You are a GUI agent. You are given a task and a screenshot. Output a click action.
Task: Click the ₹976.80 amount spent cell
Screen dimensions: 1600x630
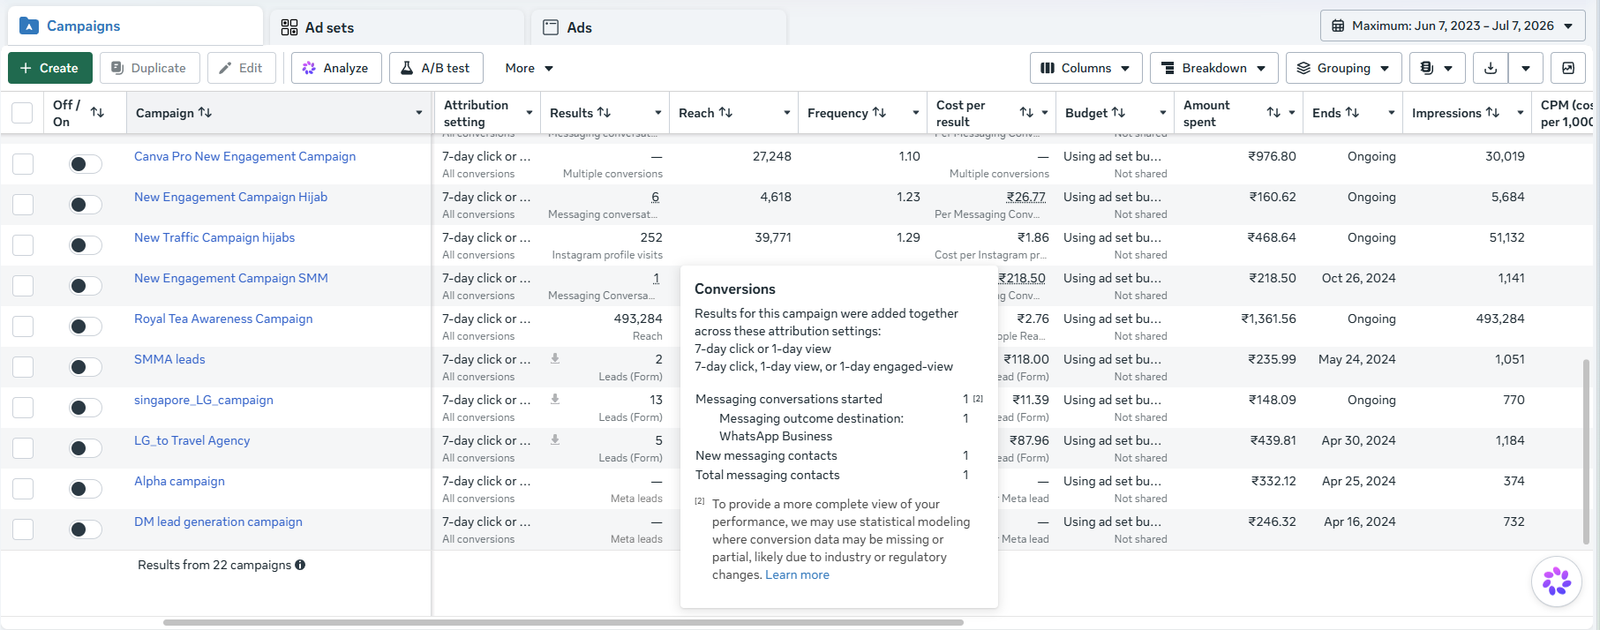(1271, 157)
